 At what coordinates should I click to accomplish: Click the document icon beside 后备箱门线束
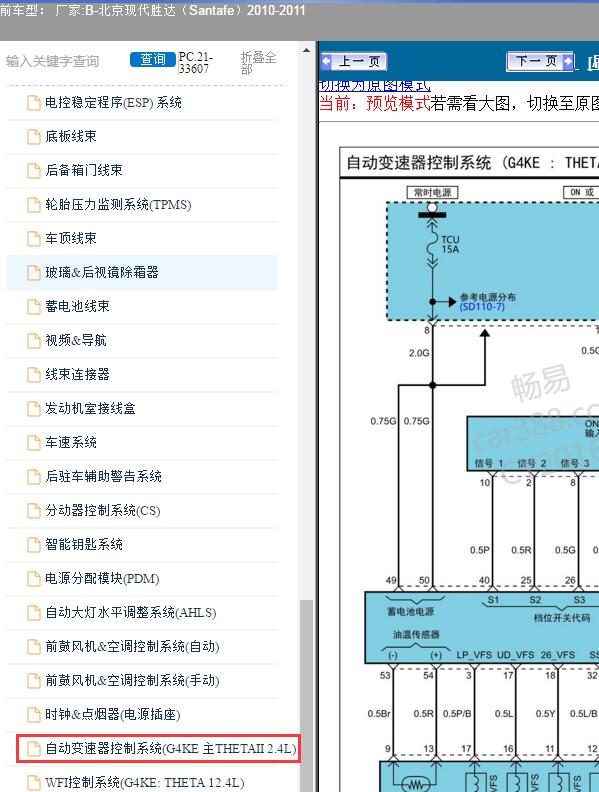[33, 171]
